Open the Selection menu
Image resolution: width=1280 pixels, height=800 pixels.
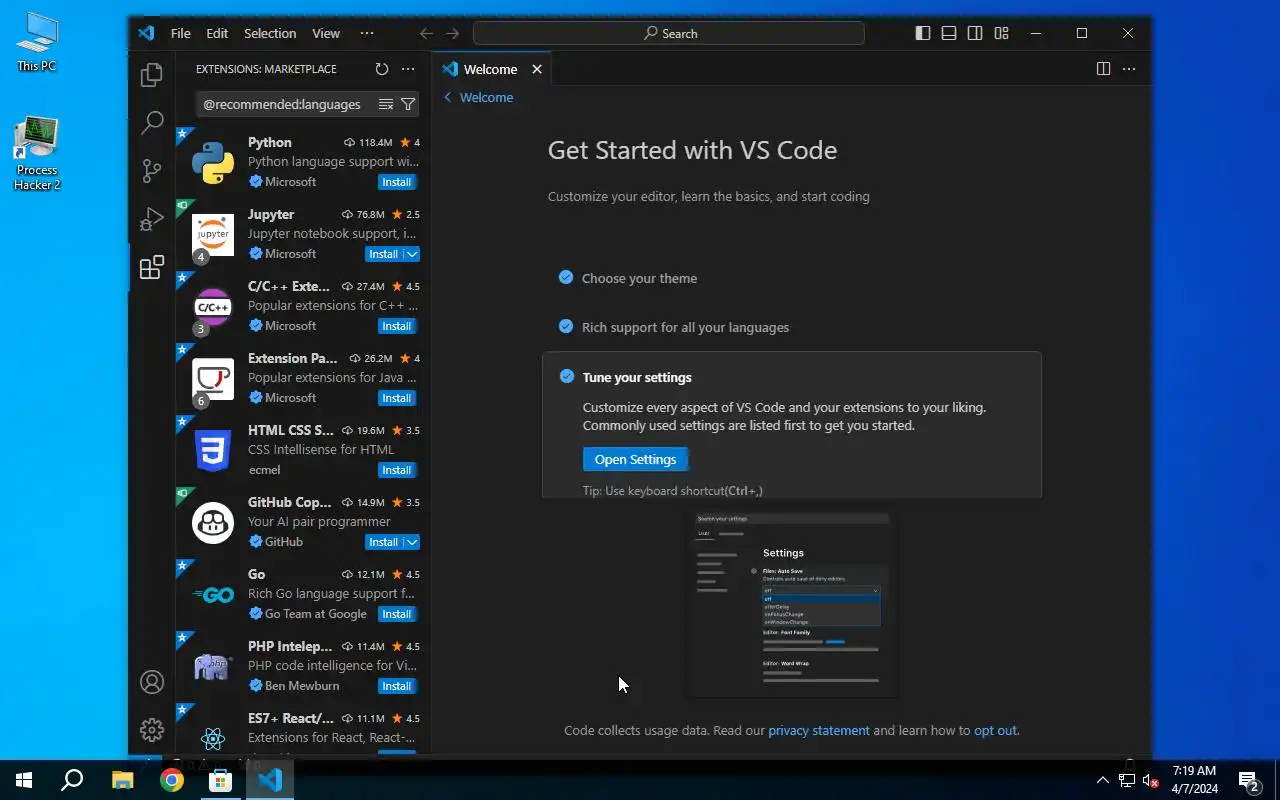click(270, 33)
